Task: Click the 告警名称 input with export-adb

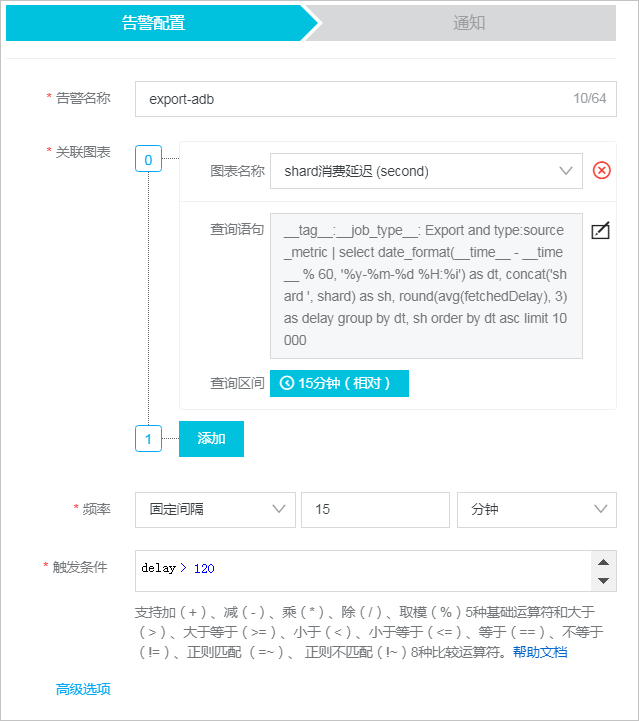Action: click(376, 99)
